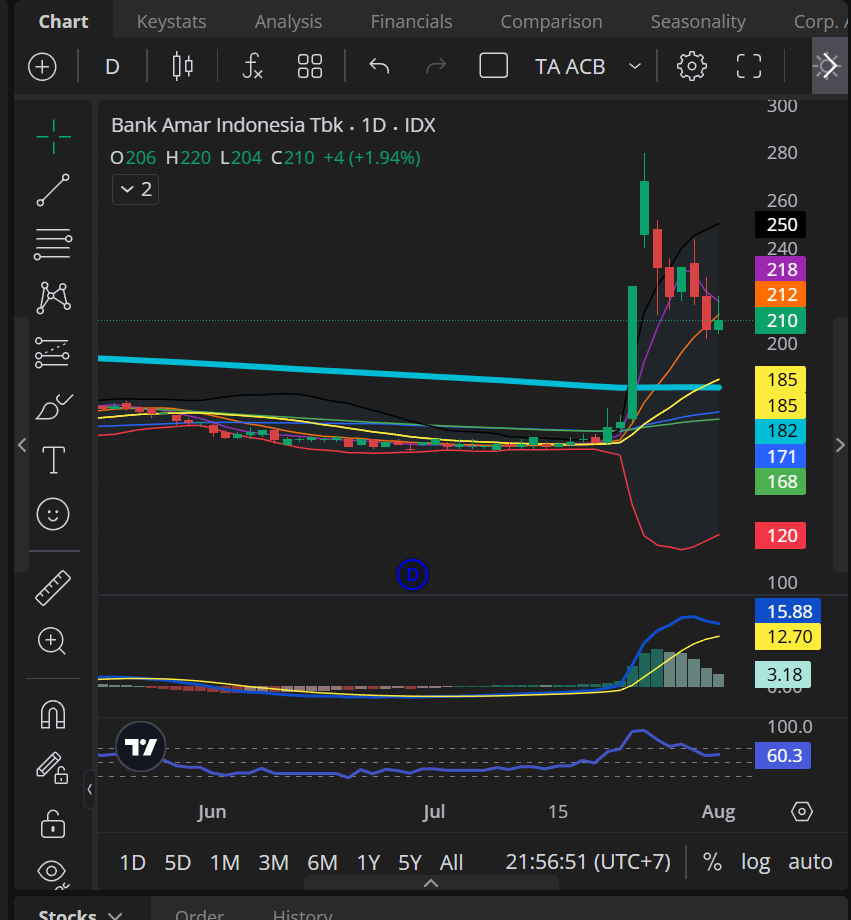851x920 pixels.
Task: Select the horizontal lines drawing tool
Action: pos(53,244)
